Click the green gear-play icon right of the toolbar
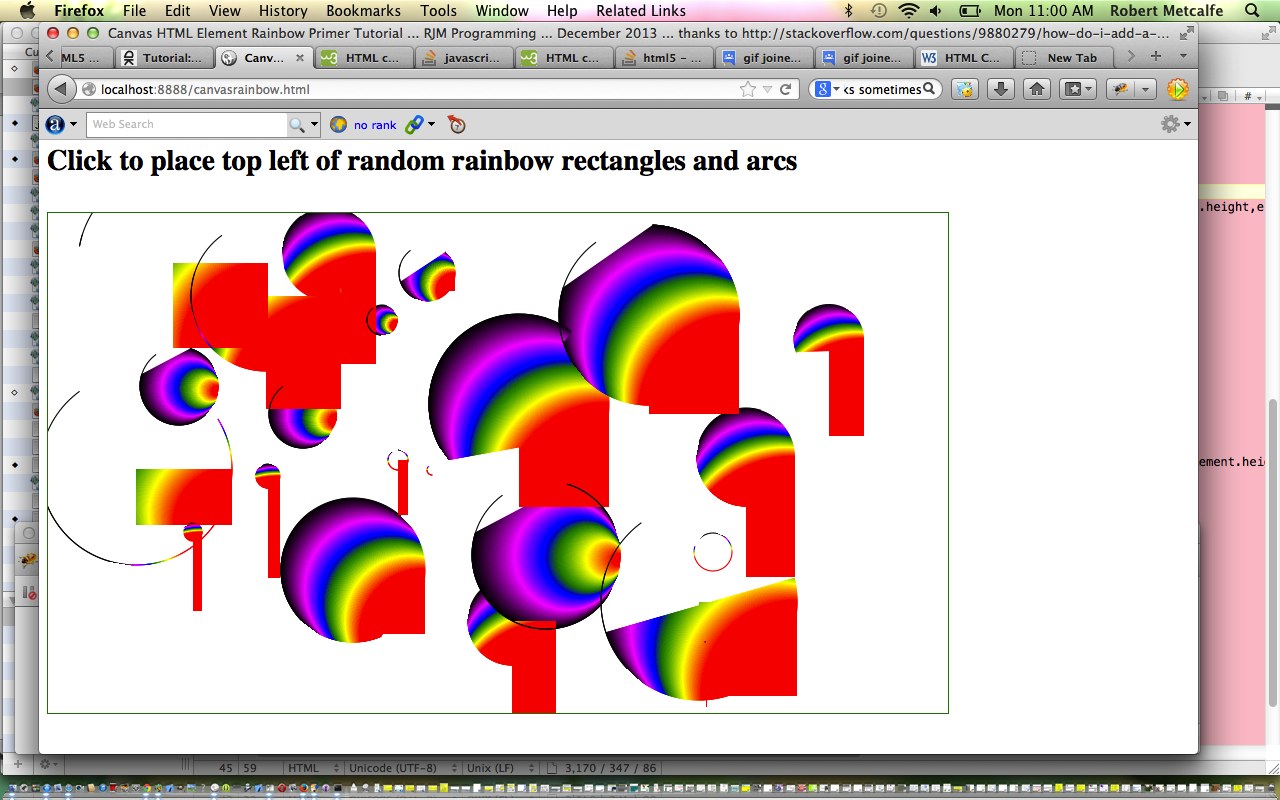This screenshot has height=800, width=1280. click(1178, 89)
